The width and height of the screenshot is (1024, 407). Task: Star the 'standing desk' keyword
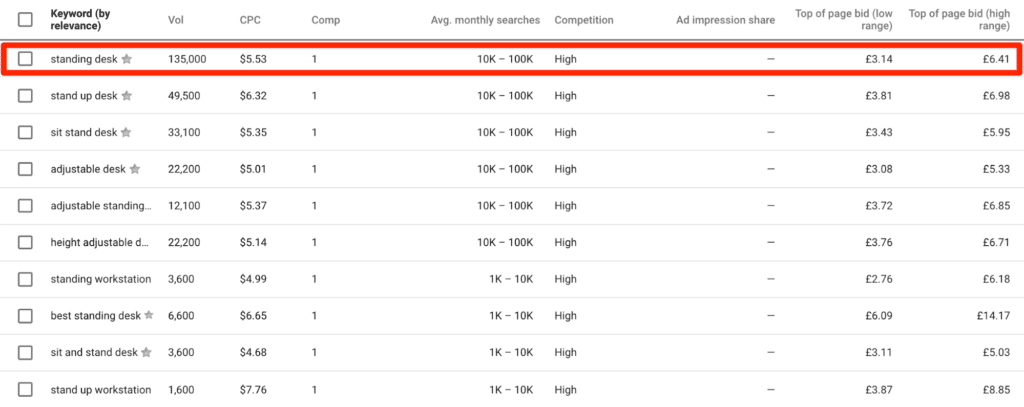[127, 60]
